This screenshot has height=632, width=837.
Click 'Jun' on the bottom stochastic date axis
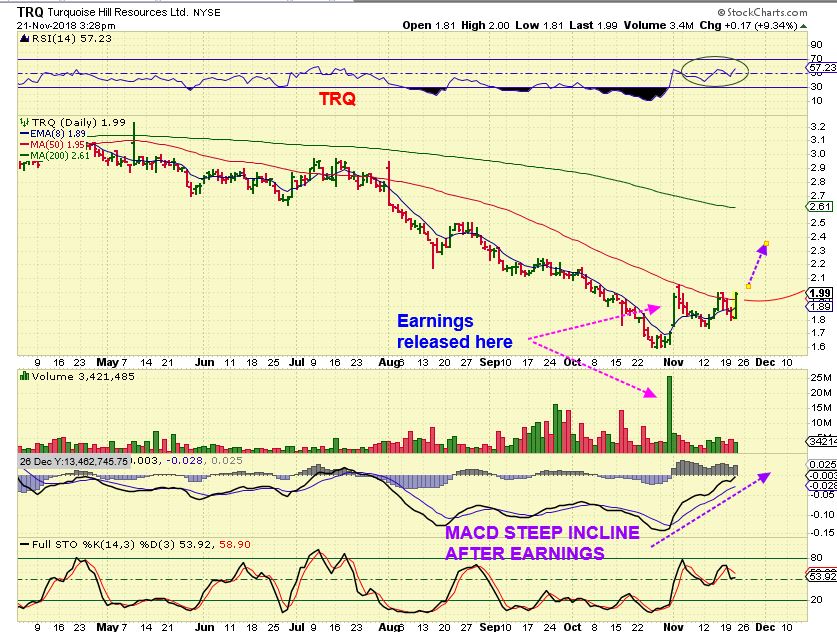(x=204, y=627)
